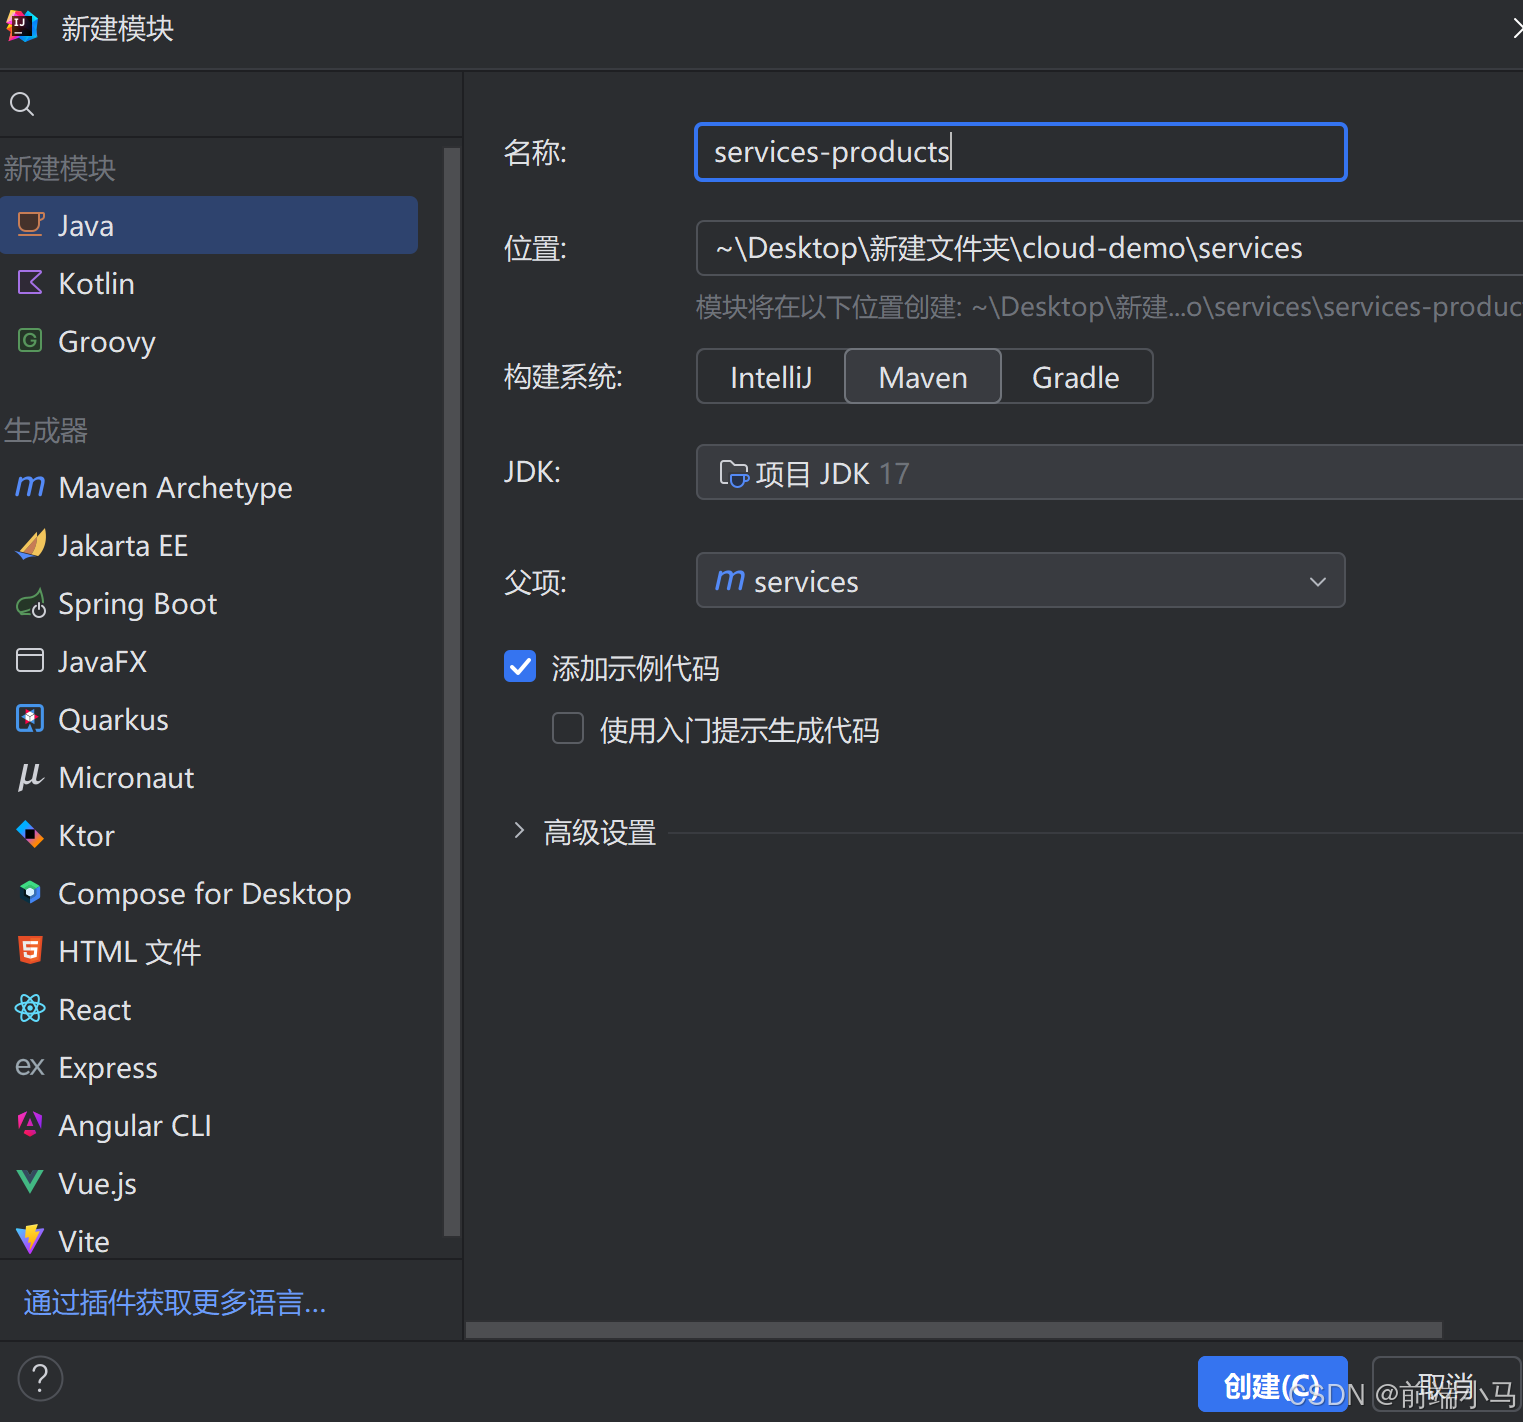Pick the Quarkus generator icon
The image size is (1523, 1422).
[31, 718]
